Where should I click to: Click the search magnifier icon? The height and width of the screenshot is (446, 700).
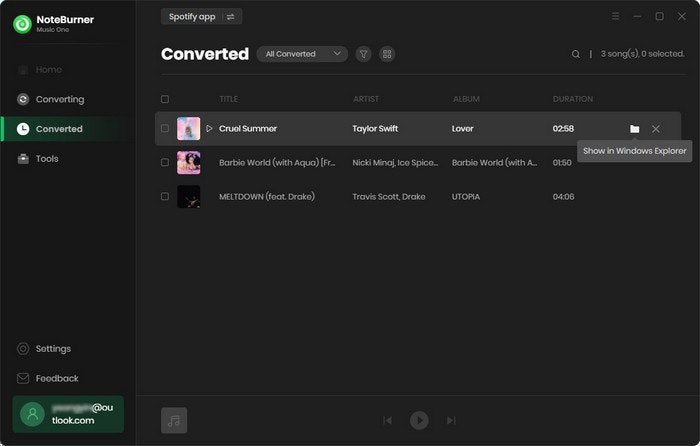pyautogui.click(x=576, y=54)
